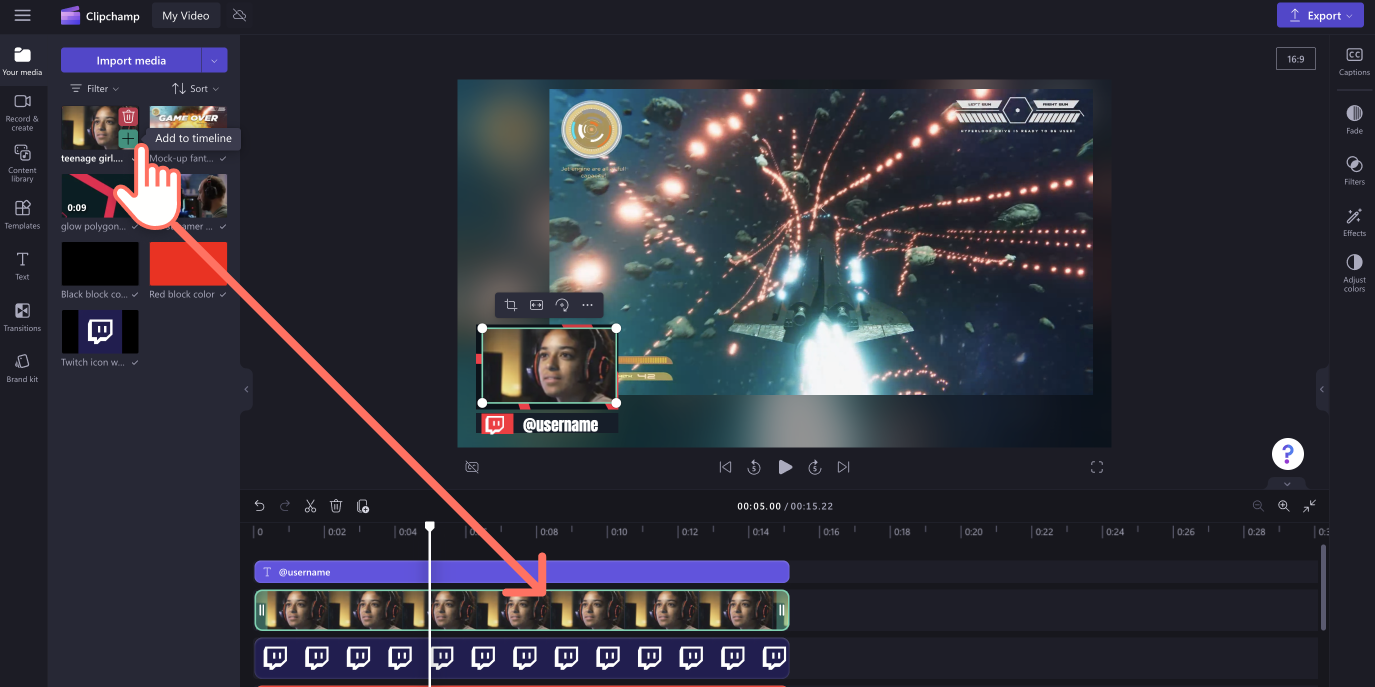Open the Sort dropdown in media panel
The width and height of the screenshot is (1375, 687).
195,89
